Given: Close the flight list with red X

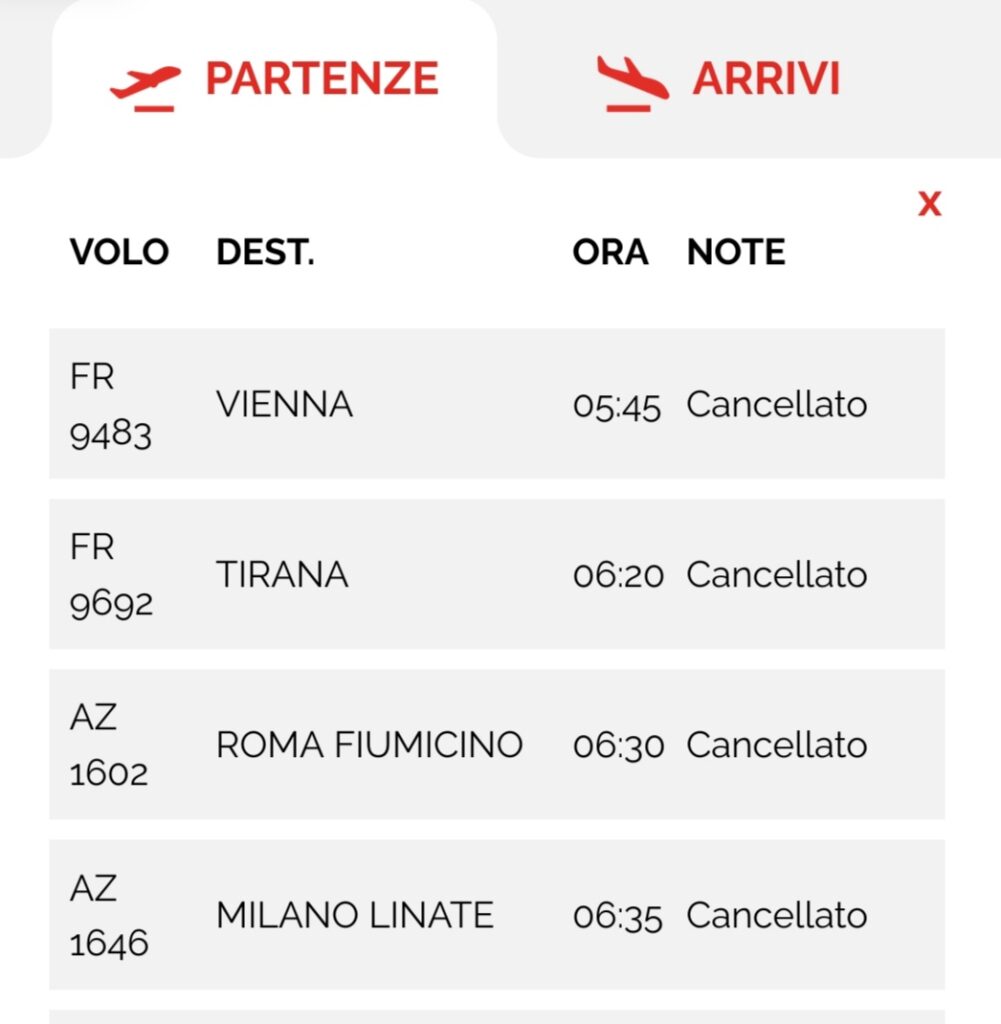Looking at the screenshot, I should coord(930,204).
